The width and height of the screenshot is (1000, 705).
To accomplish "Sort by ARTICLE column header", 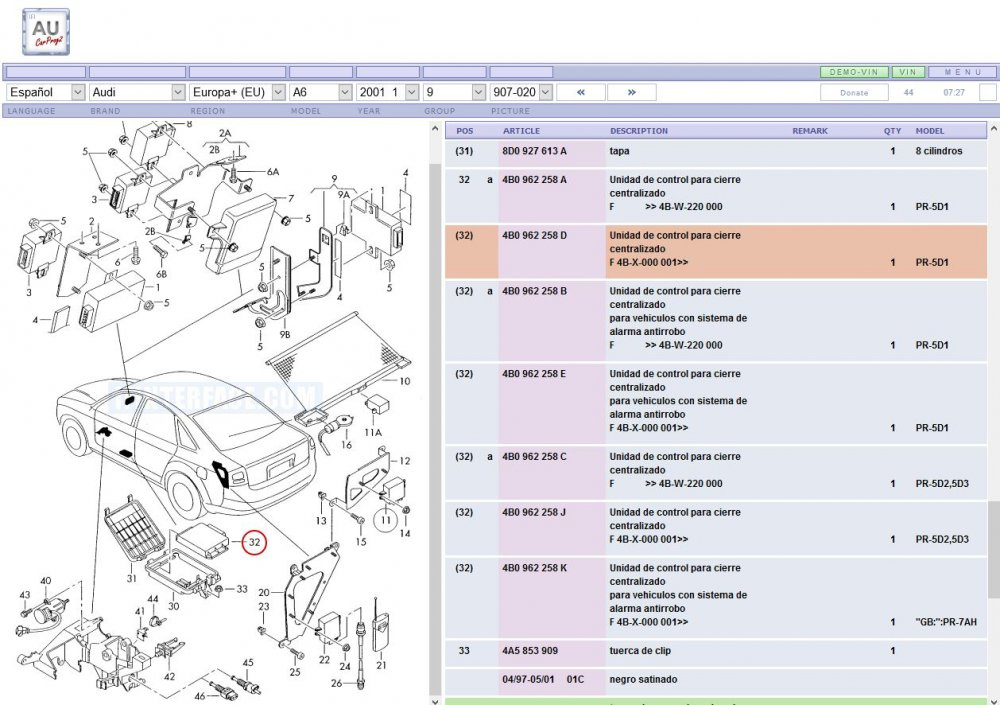I will [x=521, y=131].
